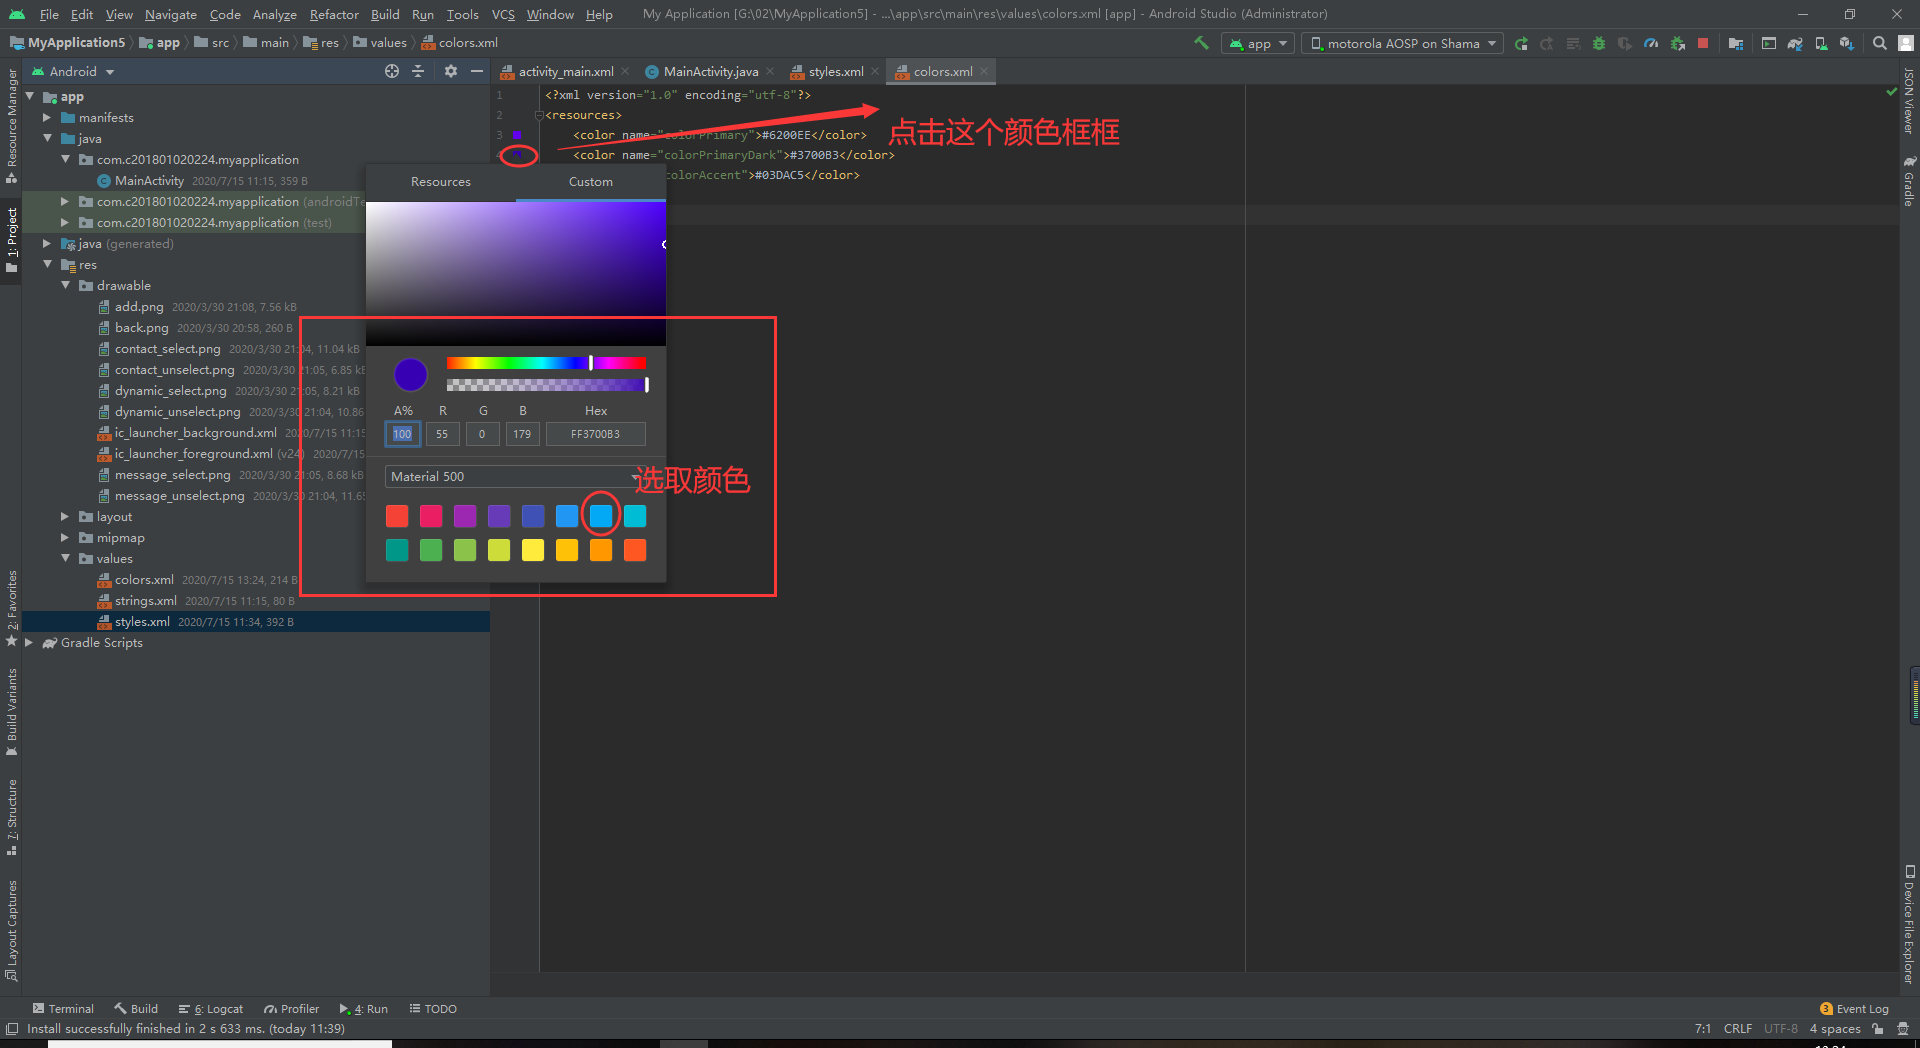1920x1048 pixels.
Task: Open the VCS menu
Action: coord(502,14)
